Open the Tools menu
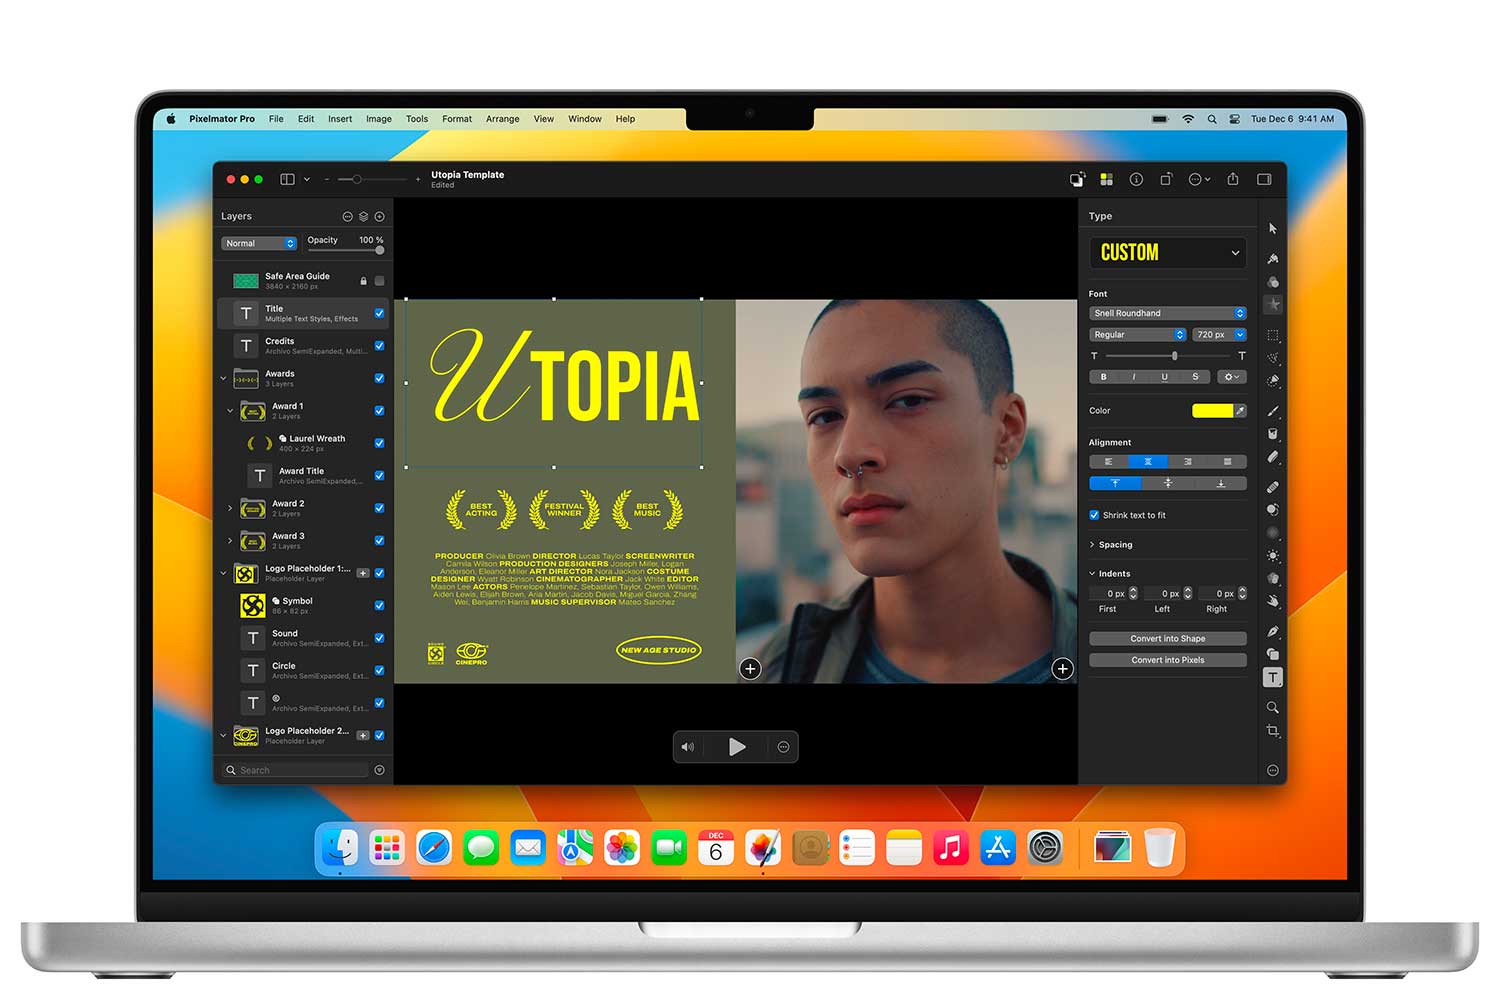The image size is (1500, 988). click(x=417, y=119)
